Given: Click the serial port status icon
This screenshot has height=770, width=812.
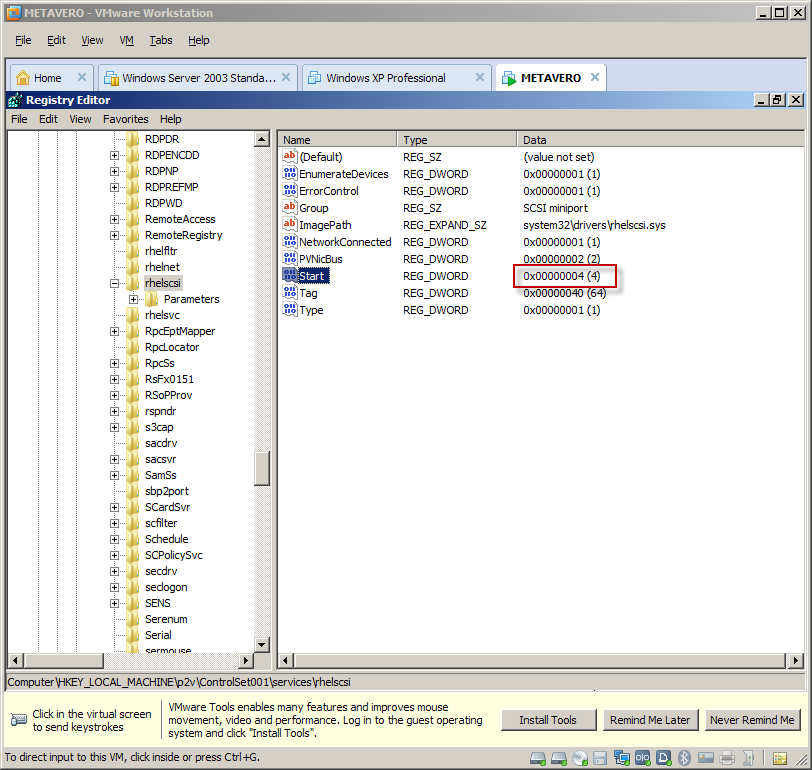Looking at the screenshot, I should point(643,758).
